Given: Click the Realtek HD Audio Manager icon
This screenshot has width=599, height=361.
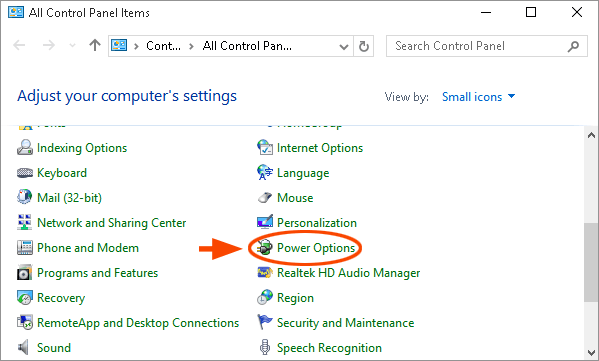Looking at the screenshot, I should [x=265, y=273].
